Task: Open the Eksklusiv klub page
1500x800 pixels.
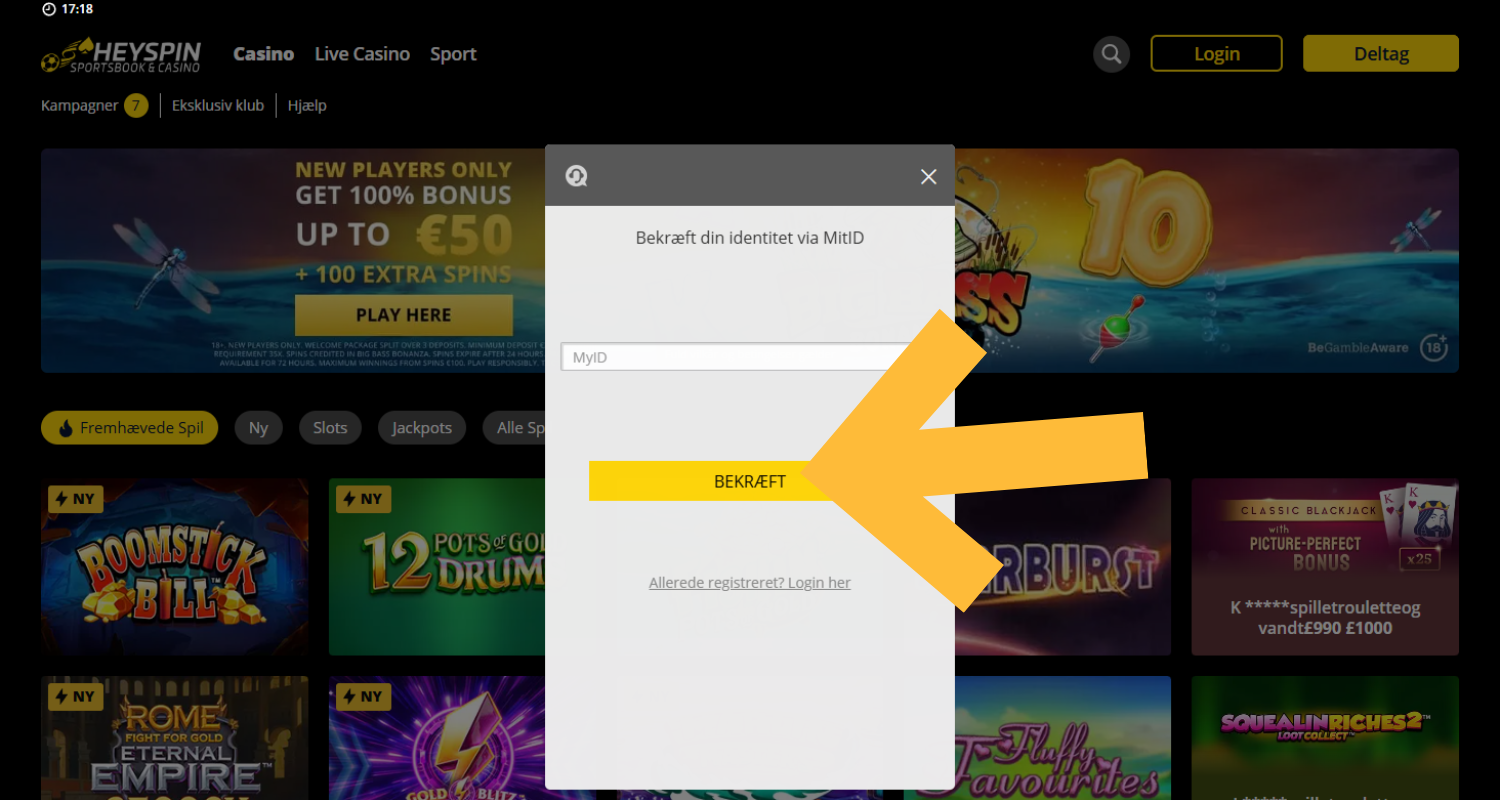Action: (x=218, y=105)
